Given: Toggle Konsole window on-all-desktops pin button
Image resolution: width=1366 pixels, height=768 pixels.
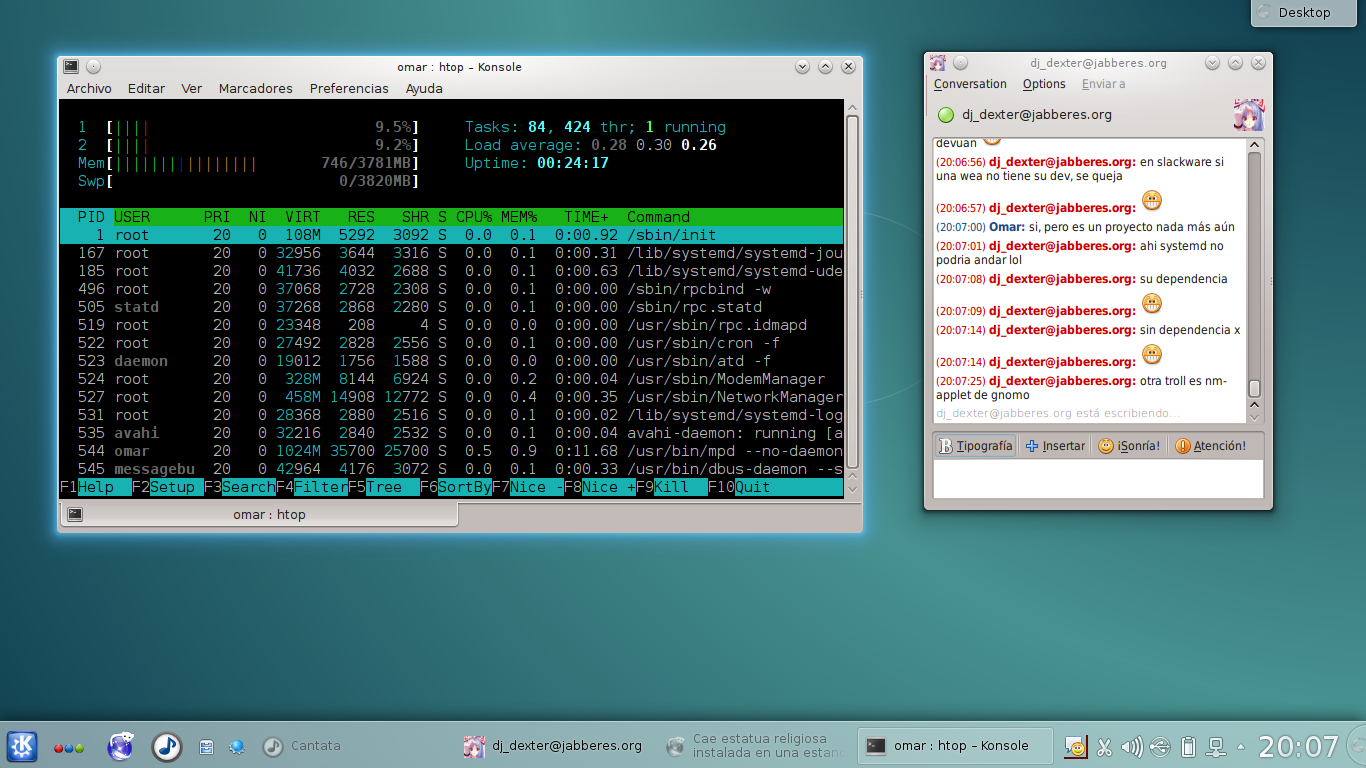Looking at the screenshot, I should [93, 66].
